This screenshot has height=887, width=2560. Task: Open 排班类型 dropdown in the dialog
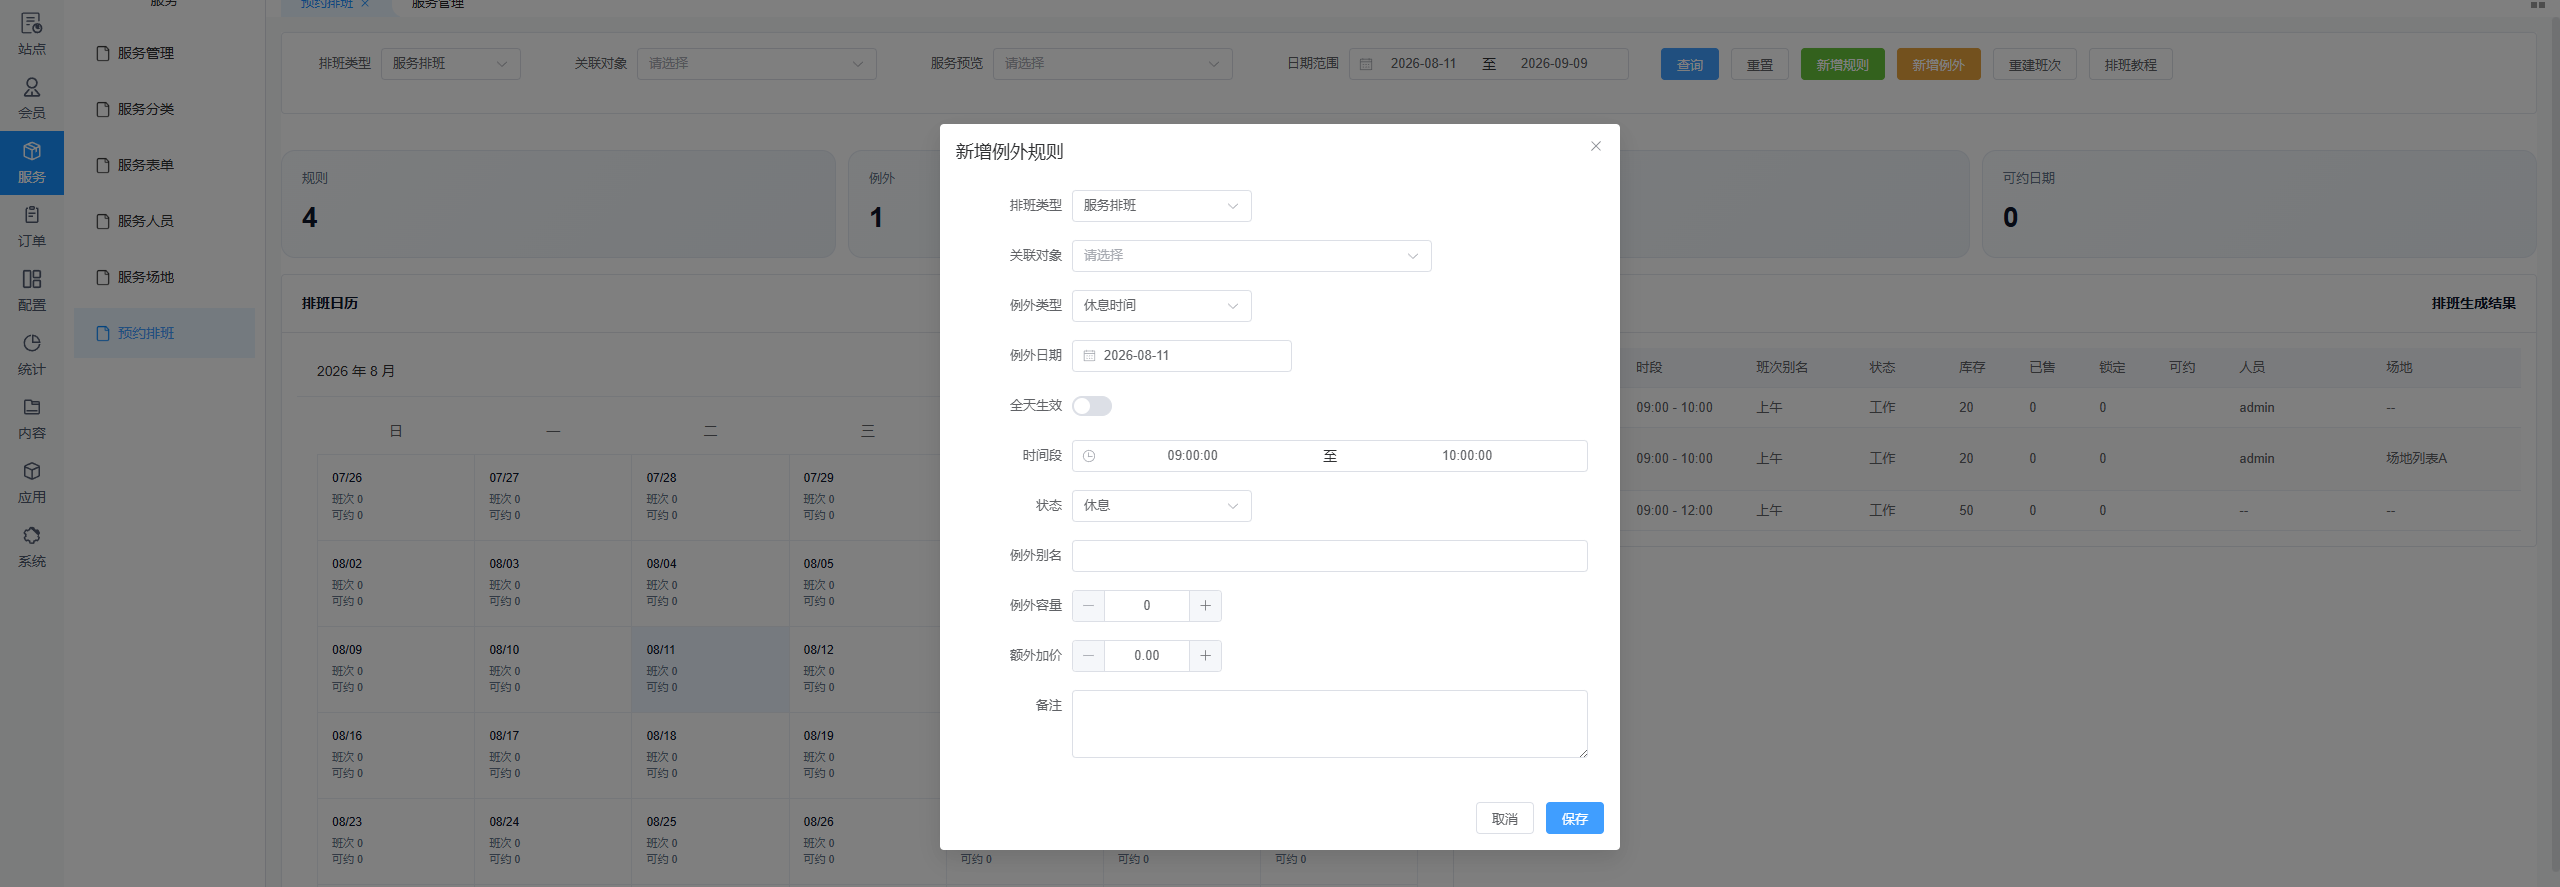click(1161, 206)
